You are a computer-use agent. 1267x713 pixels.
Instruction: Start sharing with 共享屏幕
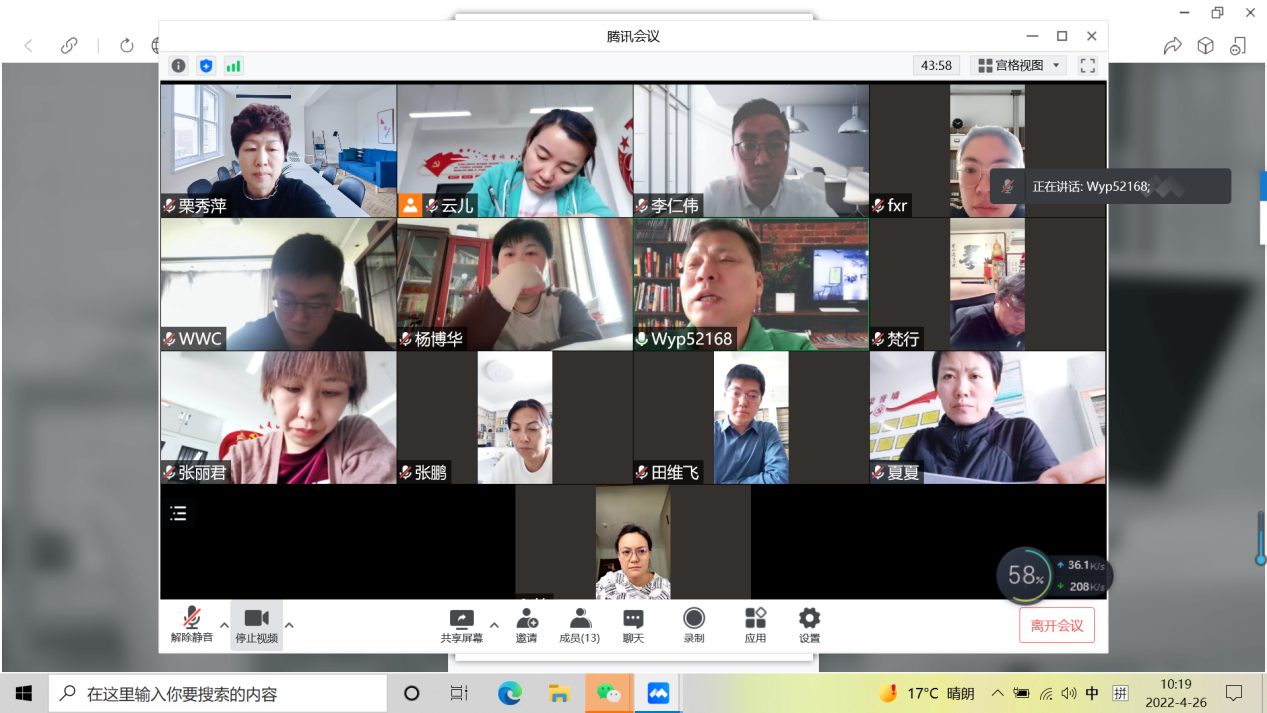pyautogui.click(x=461, y=625)
